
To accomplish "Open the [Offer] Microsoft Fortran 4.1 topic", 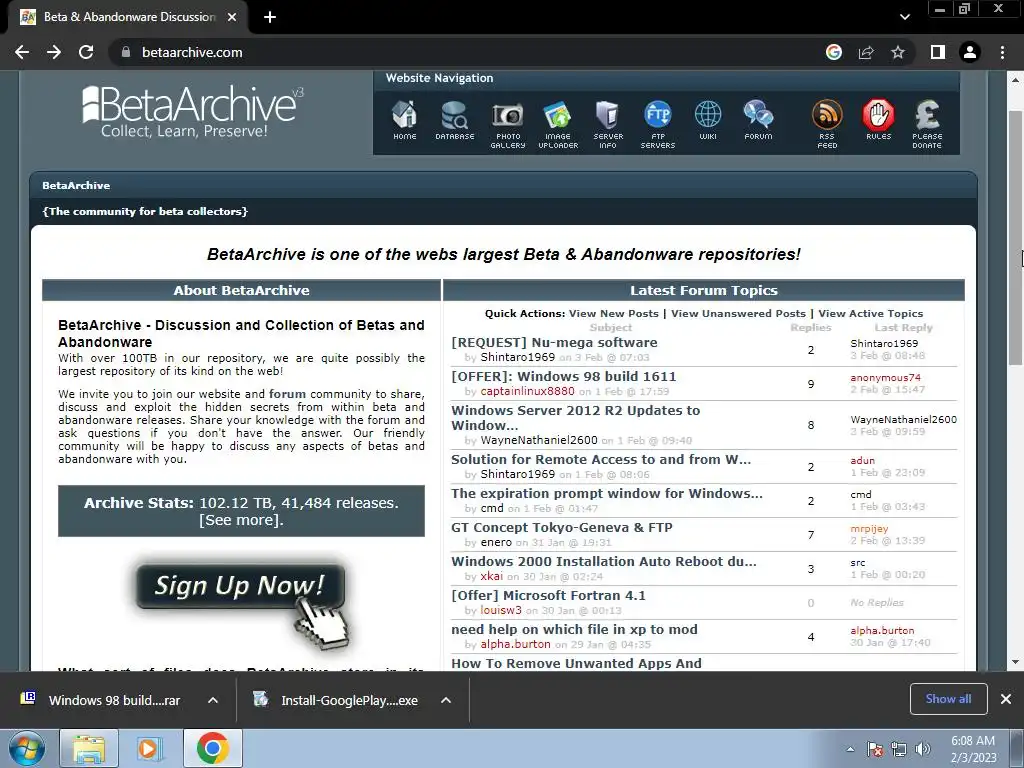I will point(548,595).
